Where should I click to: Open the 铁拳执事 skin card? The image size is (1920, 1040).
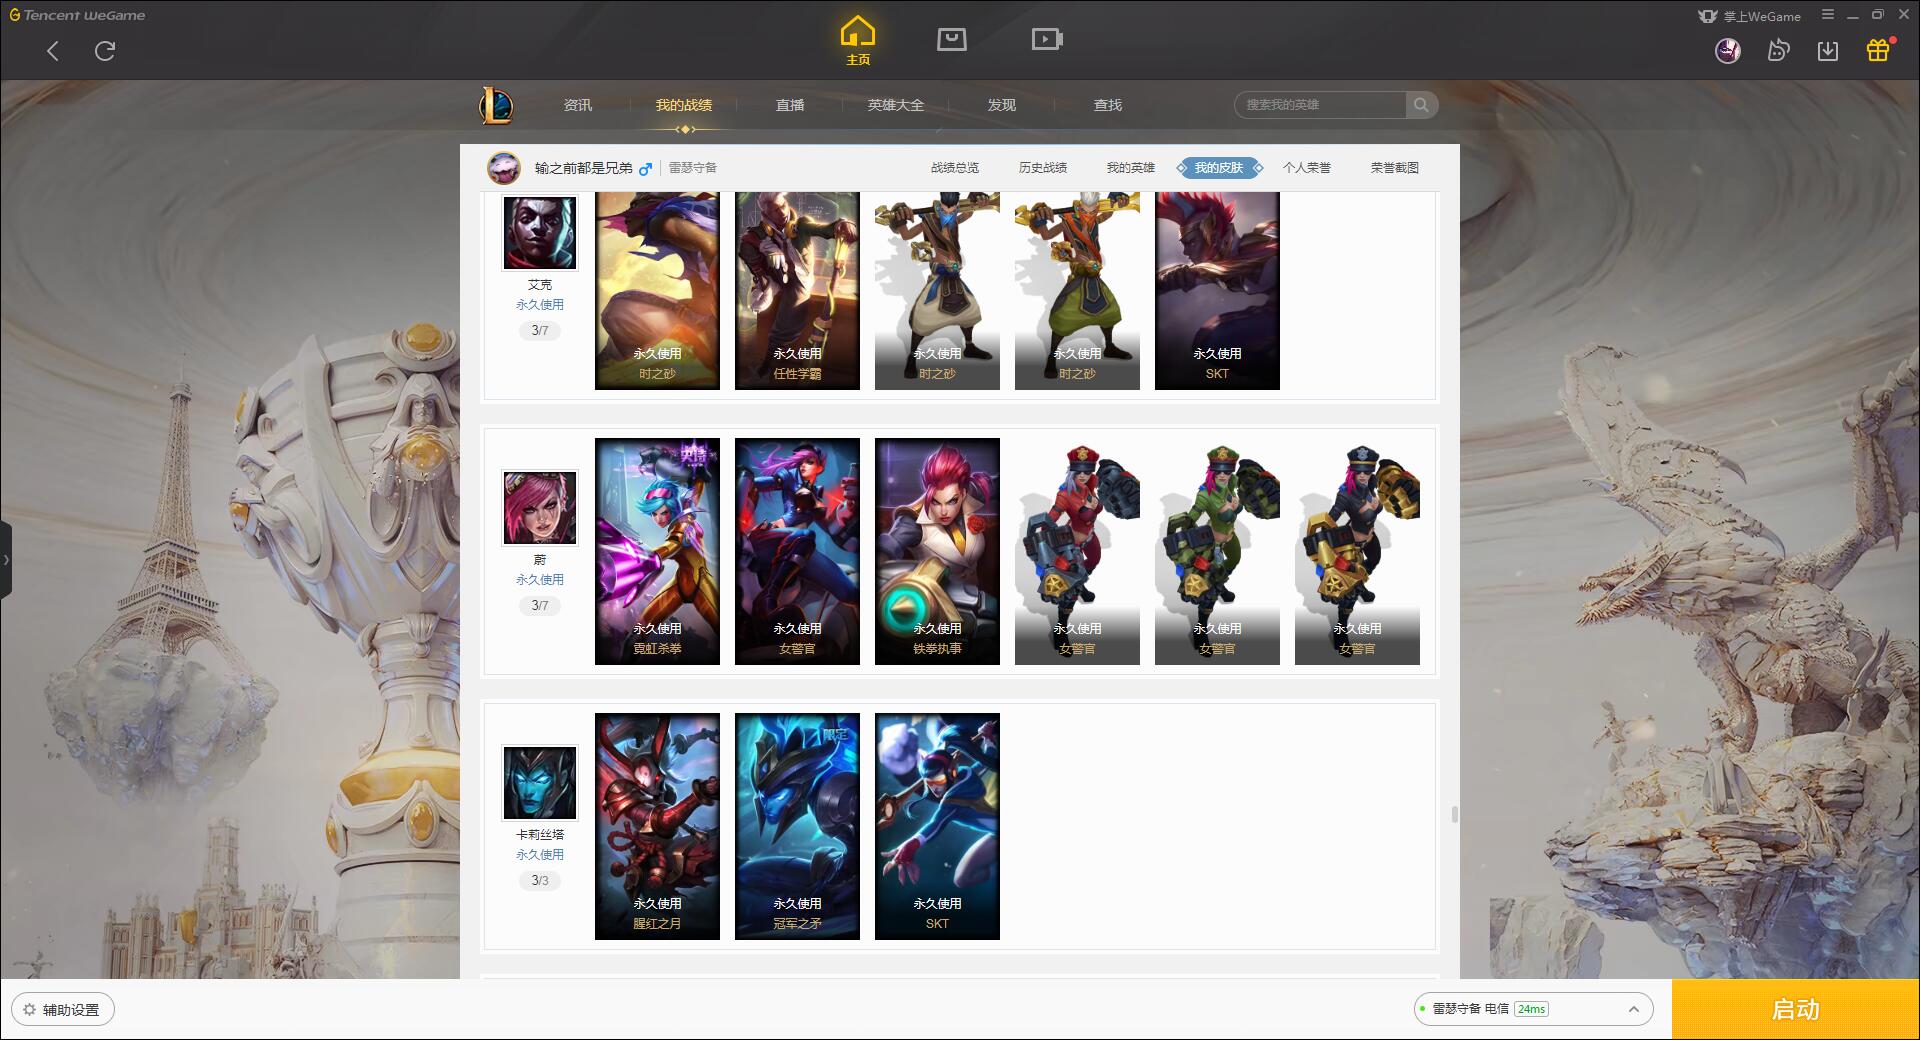(937, 551)
